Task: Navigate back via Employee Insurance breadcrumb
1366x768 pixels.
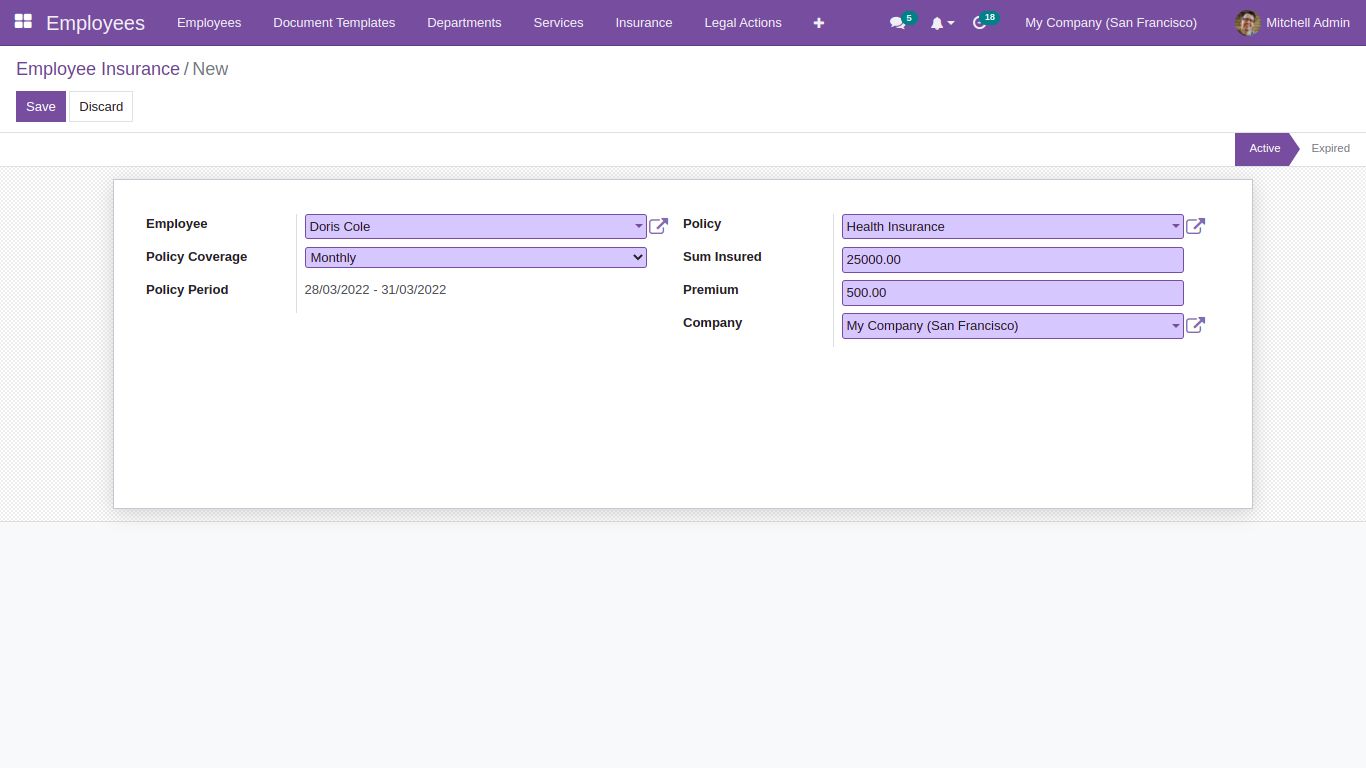Action: pyautogui.click(x=97, y=69)
